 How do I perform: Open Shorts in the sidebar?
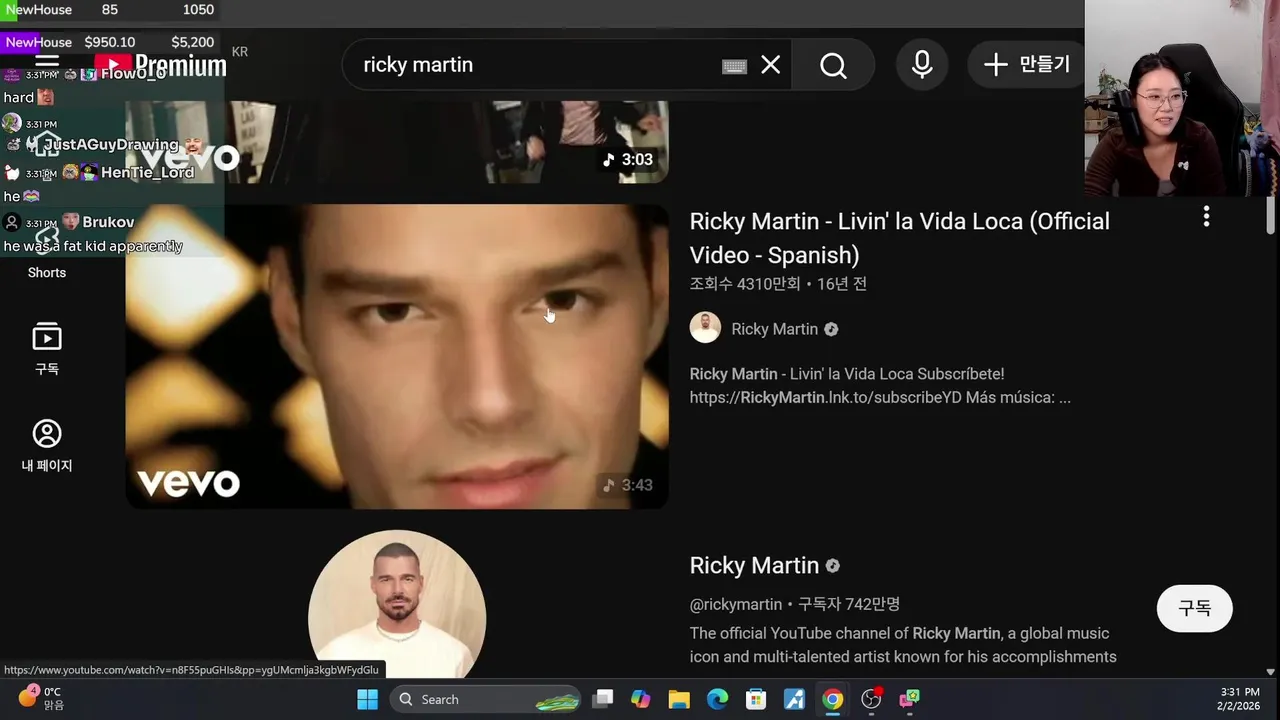(x=47, y=258)
